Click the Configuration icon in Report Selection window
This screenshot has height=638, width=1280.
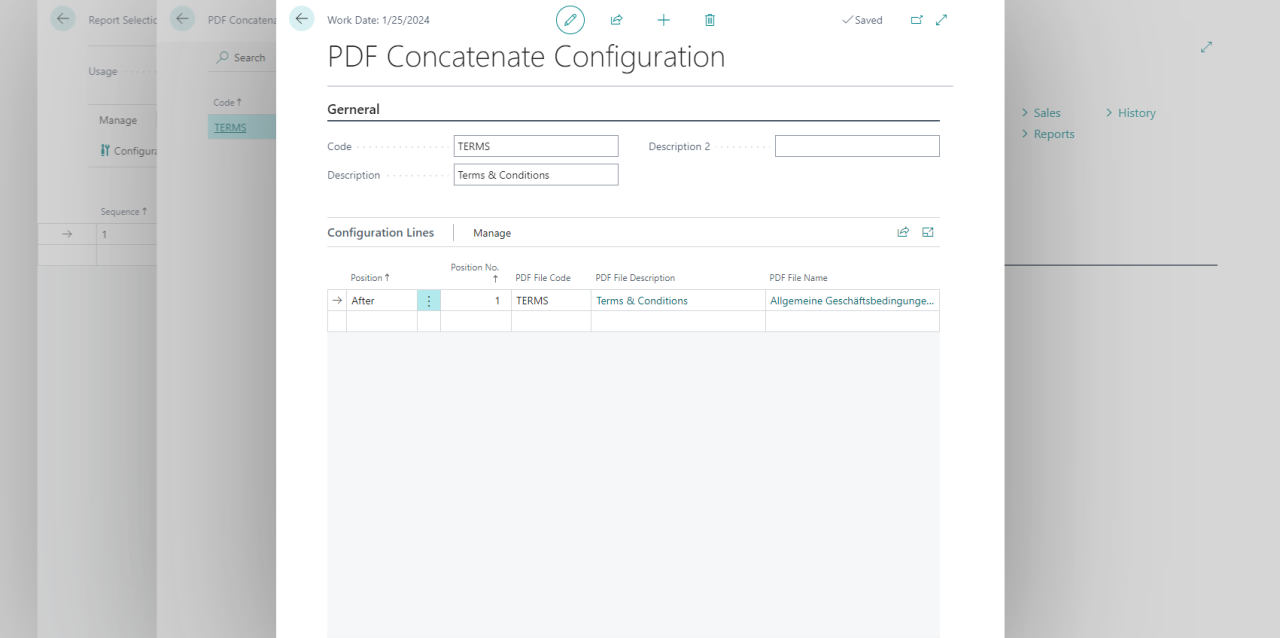click(x=106, y=151)
